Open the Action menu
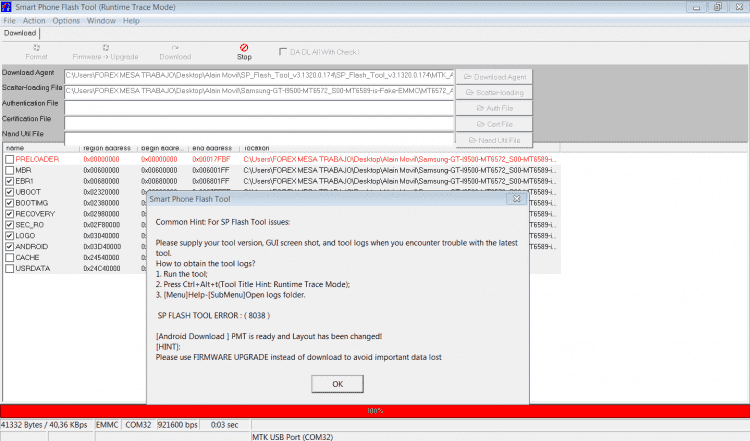Image resolution: width=750 pixels, height=441 pixels. (34, 21)
